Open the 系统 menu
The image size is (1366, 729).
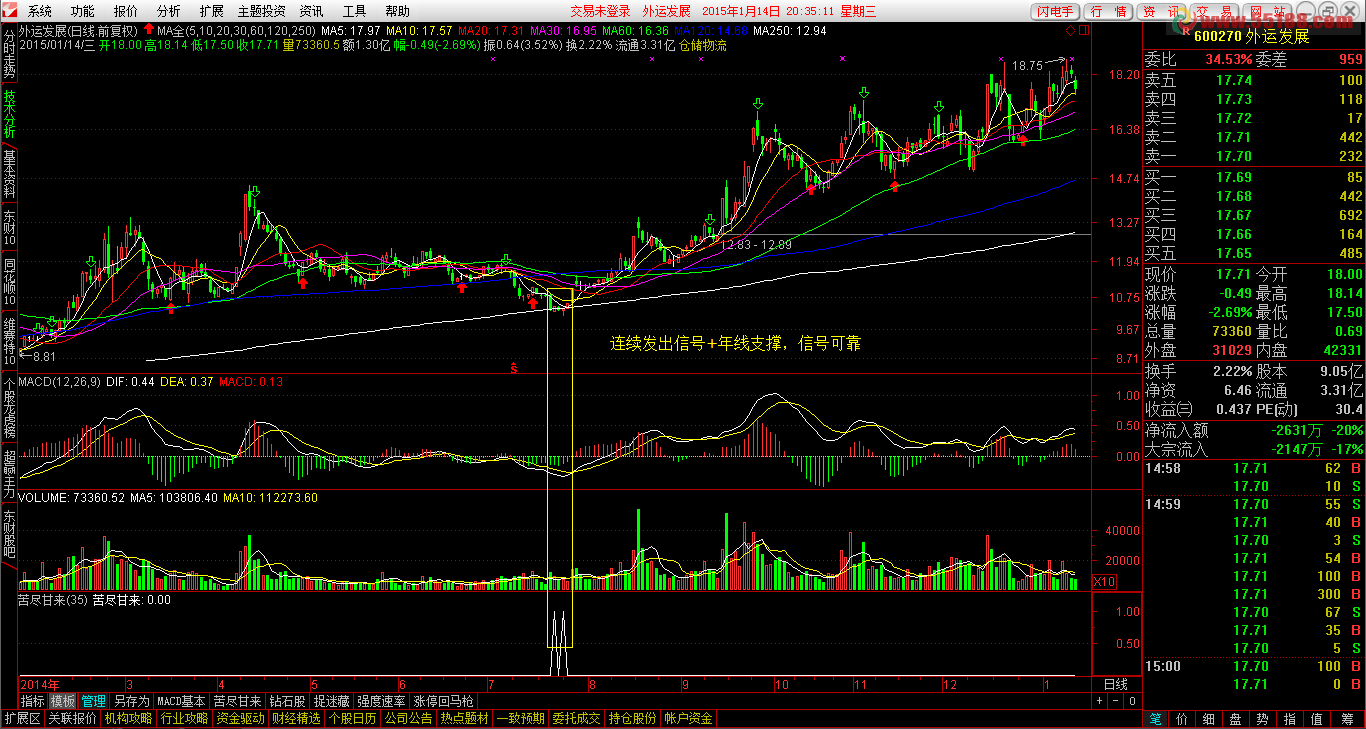pyautogui.click(x=40, y=12)
